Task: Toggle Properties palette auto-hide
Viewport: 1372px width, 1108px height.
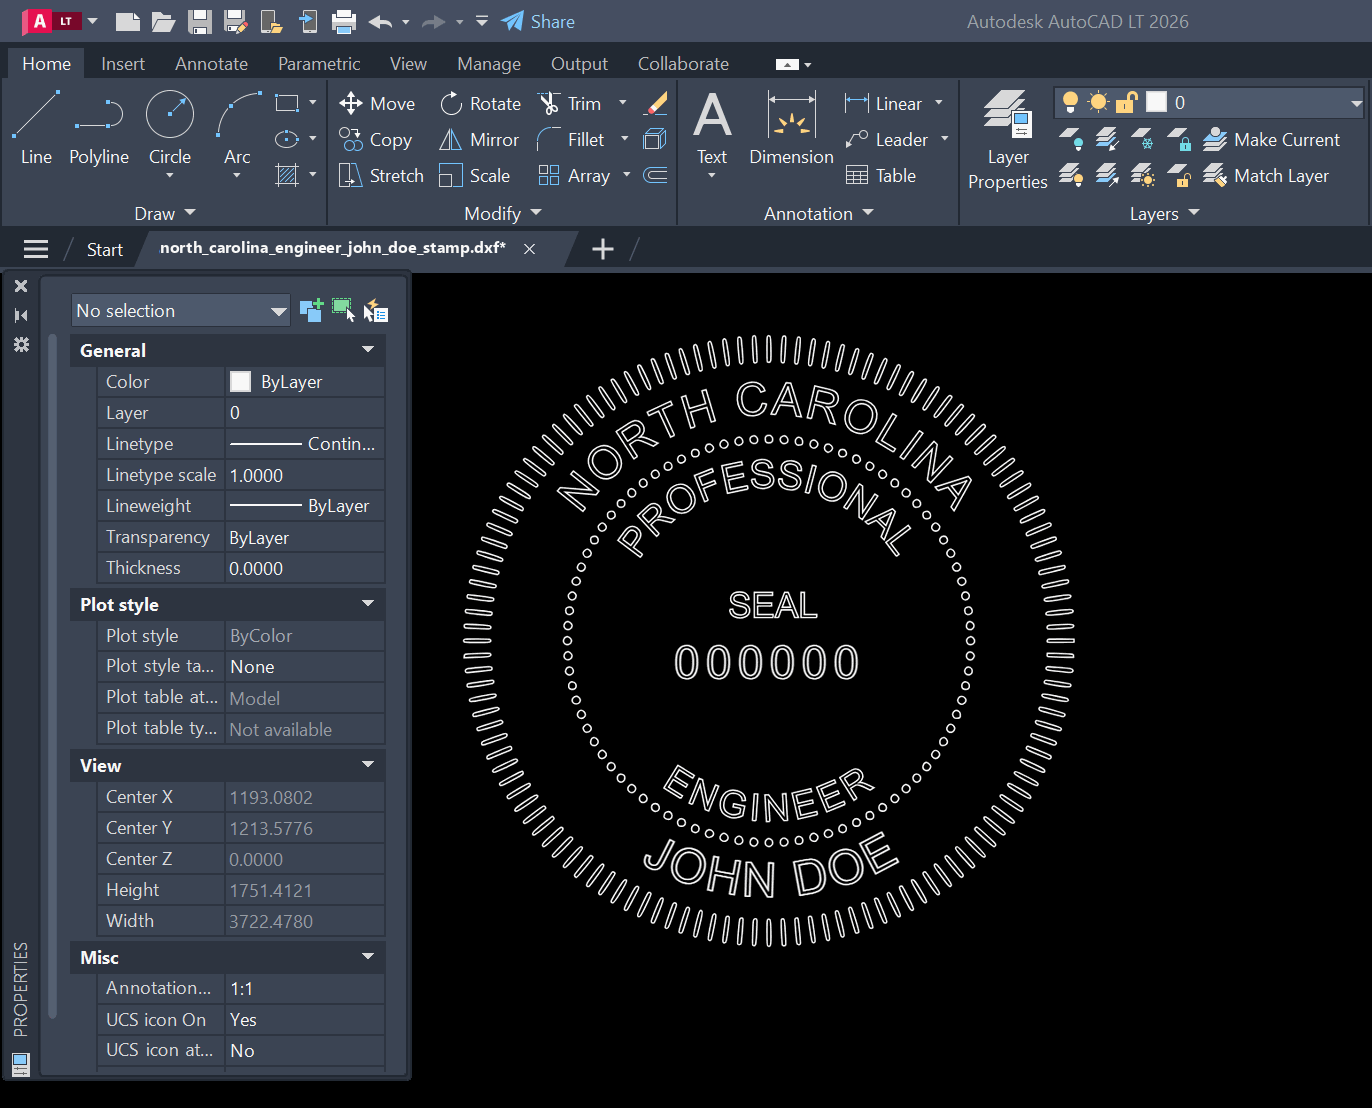Action: pyautogui.click(x=21, y=315)
